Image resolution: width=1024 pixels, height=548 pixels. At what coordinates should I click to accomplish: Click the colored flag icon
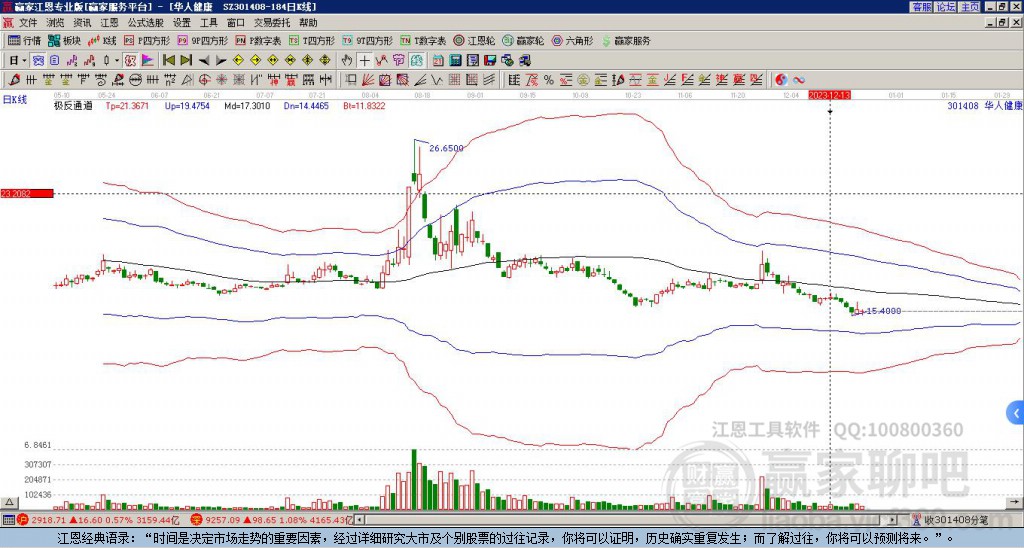pyautogui.click(x=148, y=60)
